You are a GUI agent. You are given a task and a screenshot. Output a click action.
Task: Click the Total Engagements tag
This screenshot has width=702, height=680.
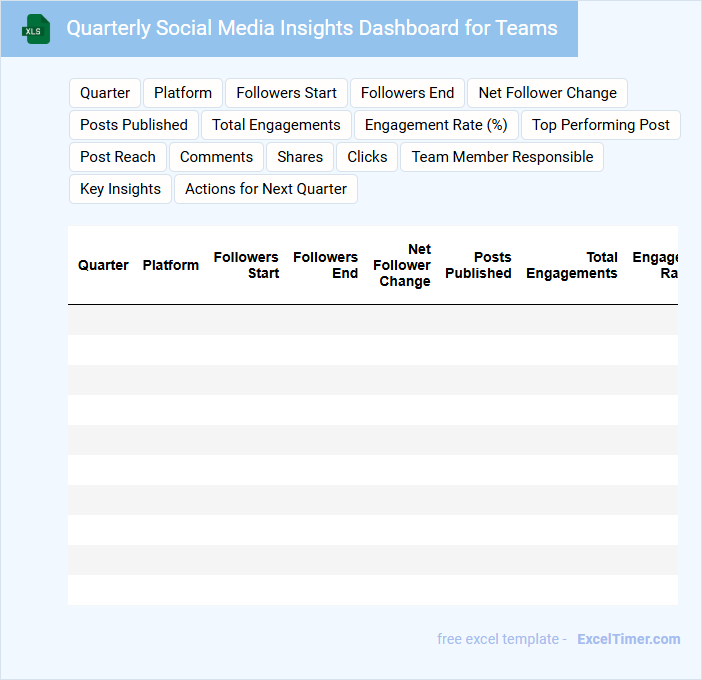276,125
